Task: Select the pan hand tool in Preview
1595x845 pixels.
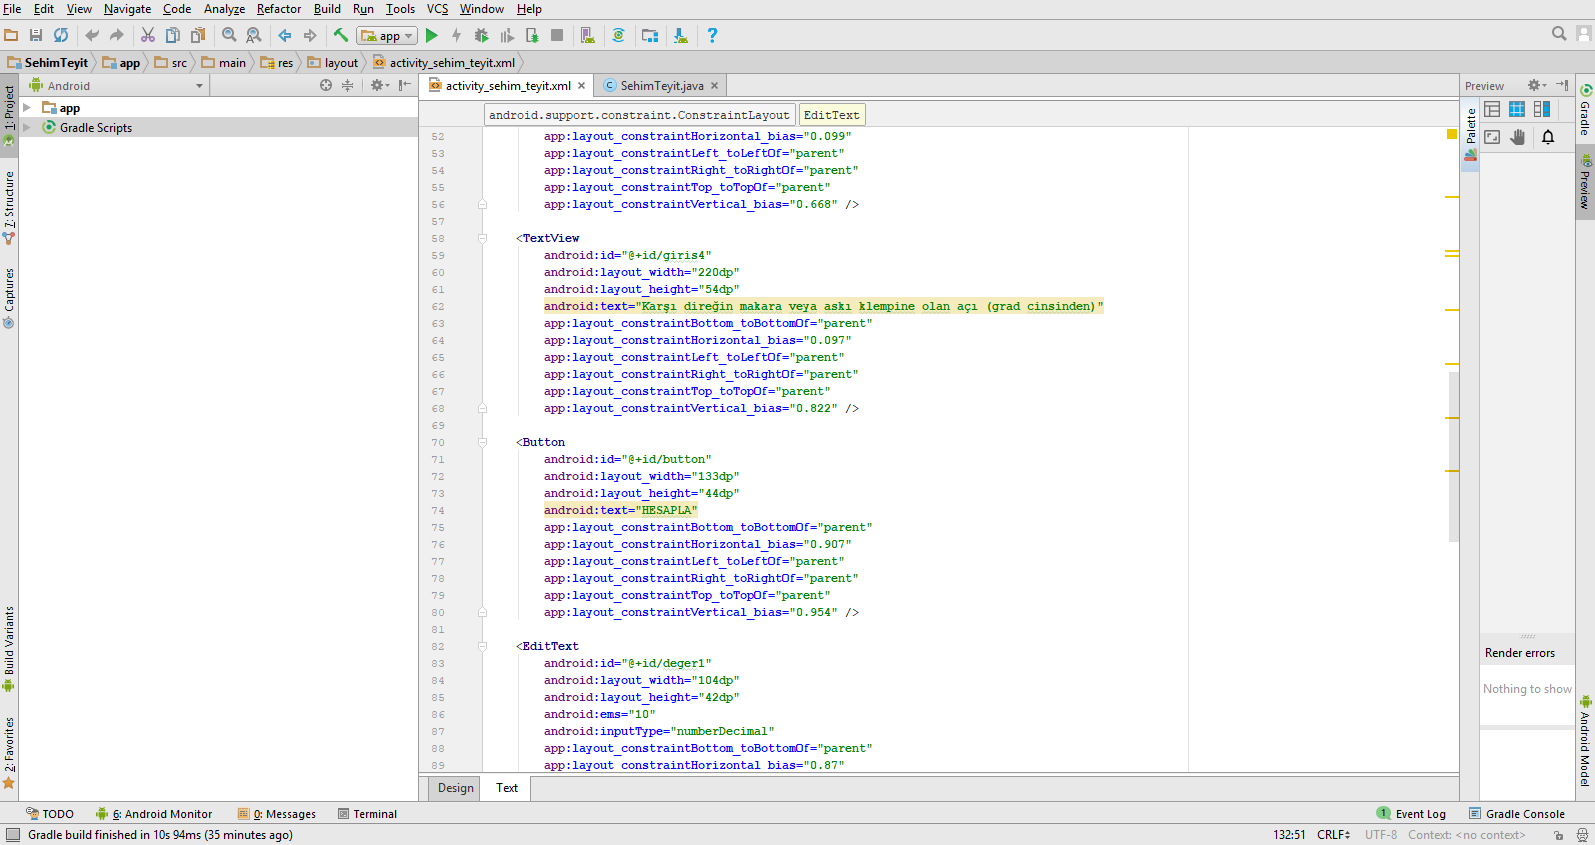Action: click(x=1518, y=137)
